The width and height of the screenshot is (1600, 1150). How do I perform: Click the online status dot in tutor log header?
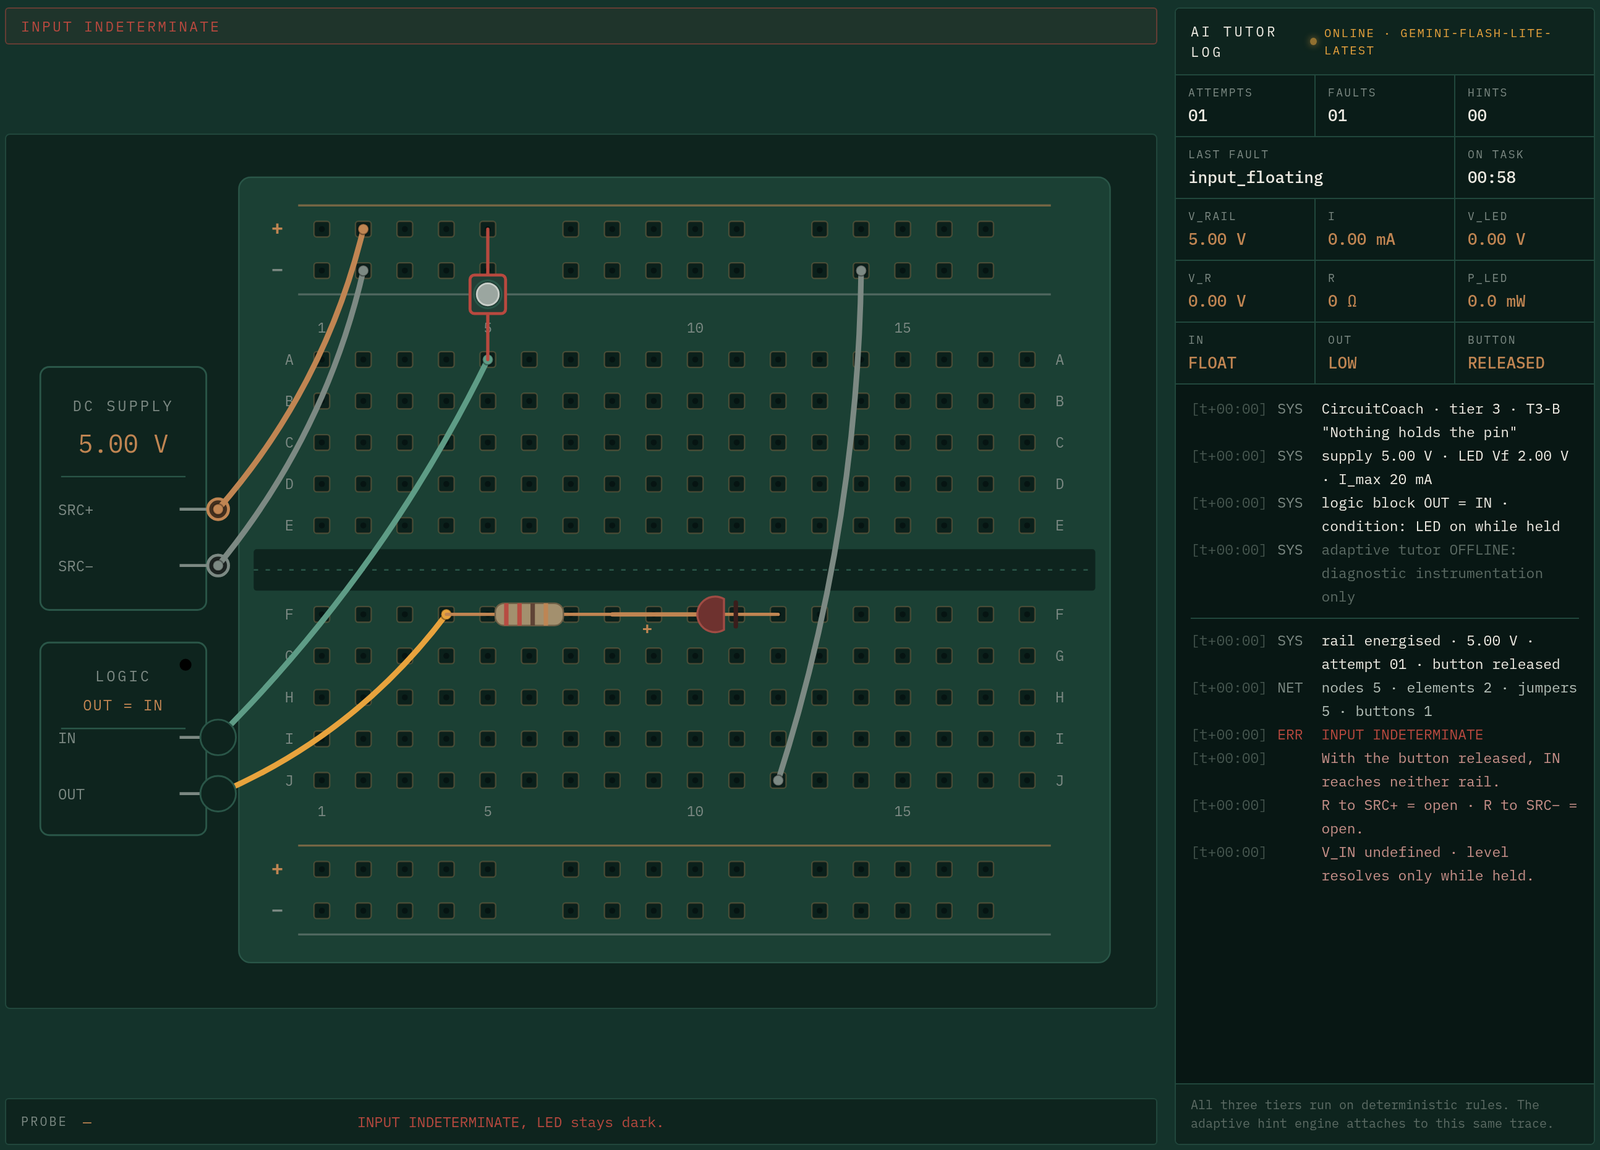point(1313,42)
